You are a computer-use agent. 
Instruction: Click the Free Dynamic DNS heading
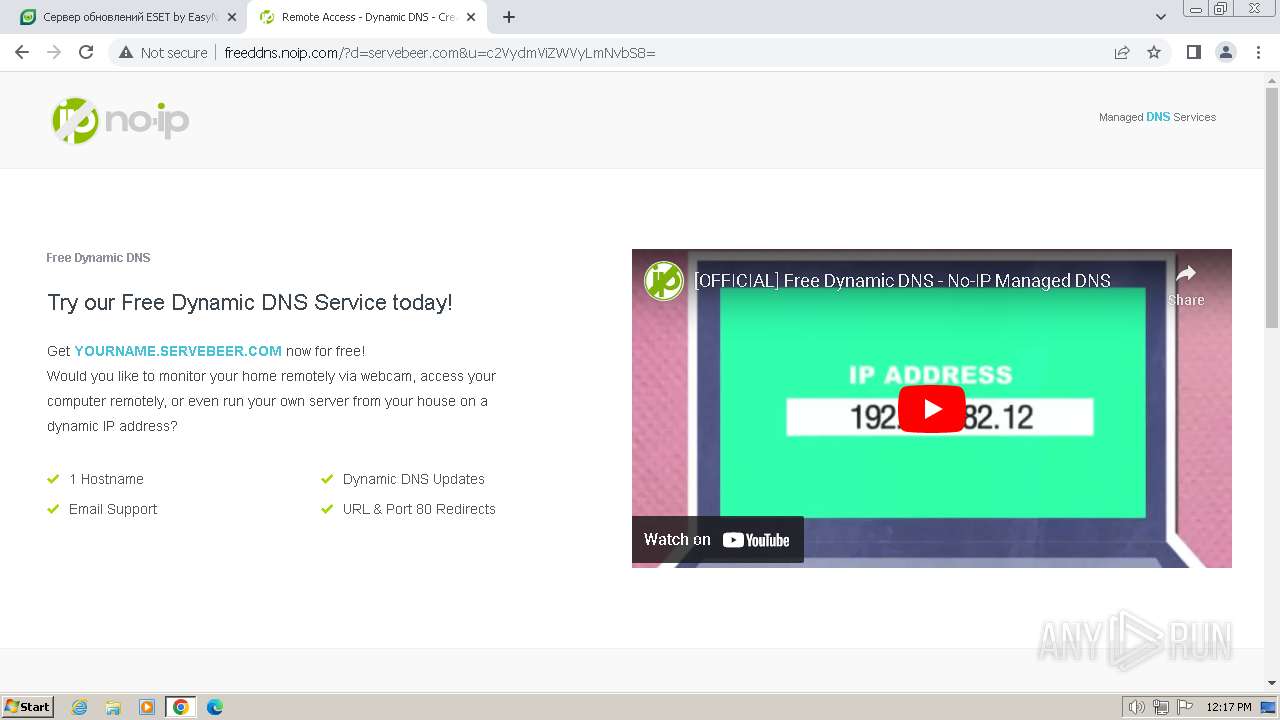coord(98,258)
